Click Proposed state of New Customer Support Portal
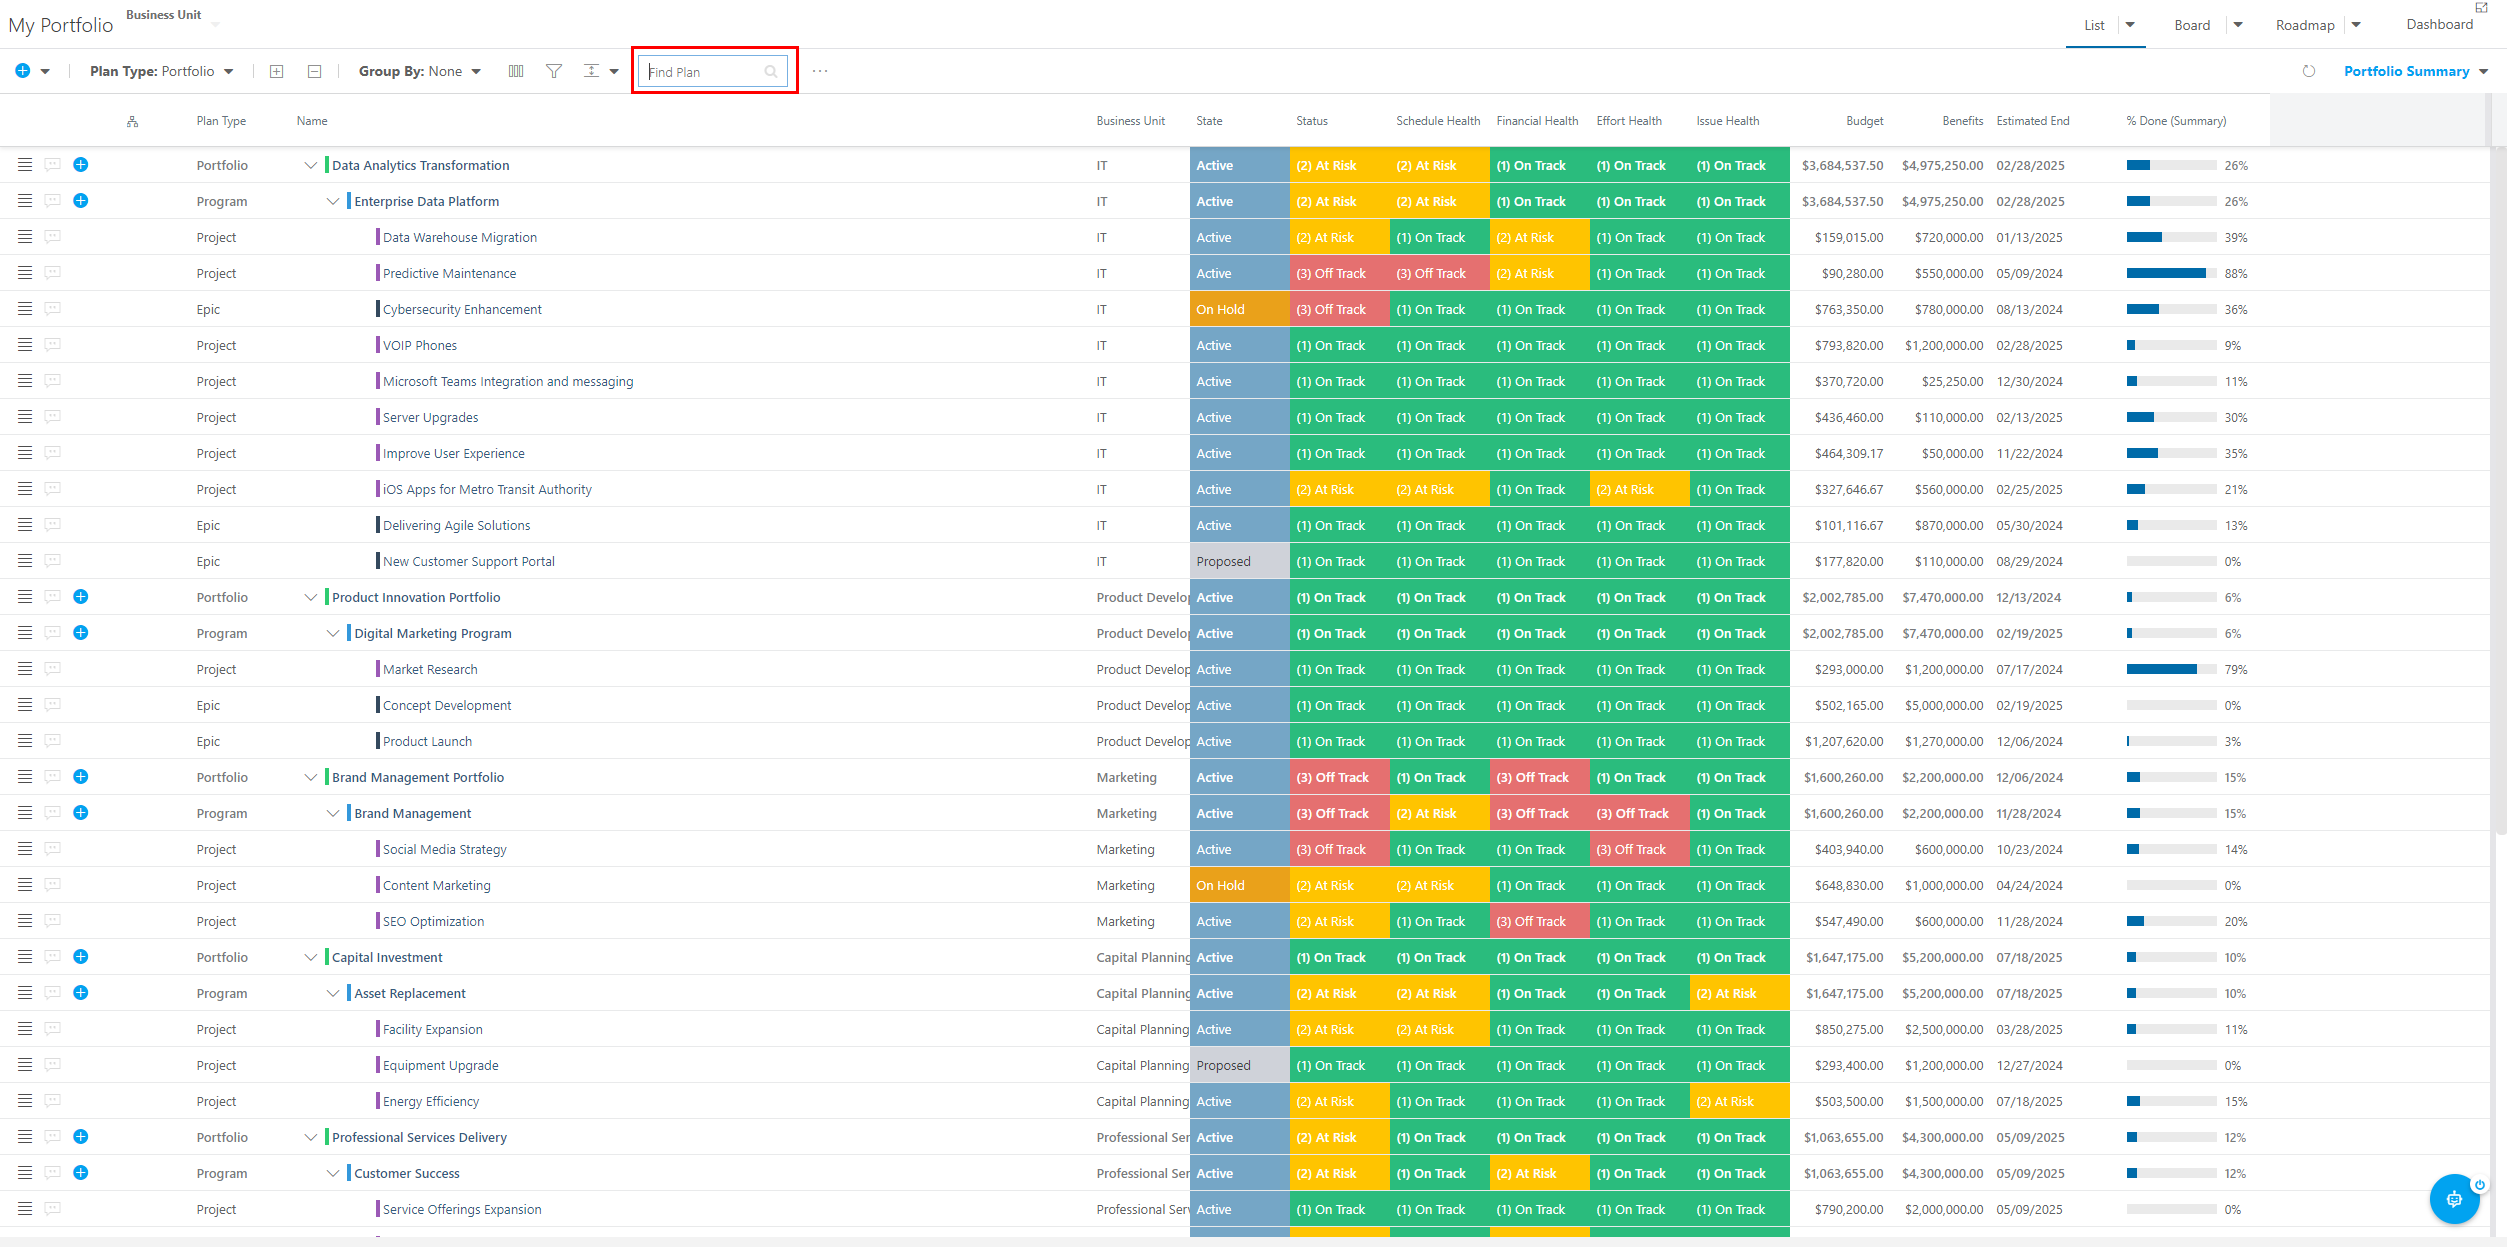This screenshot has width=2507, height=1251. click(1239, 561)
